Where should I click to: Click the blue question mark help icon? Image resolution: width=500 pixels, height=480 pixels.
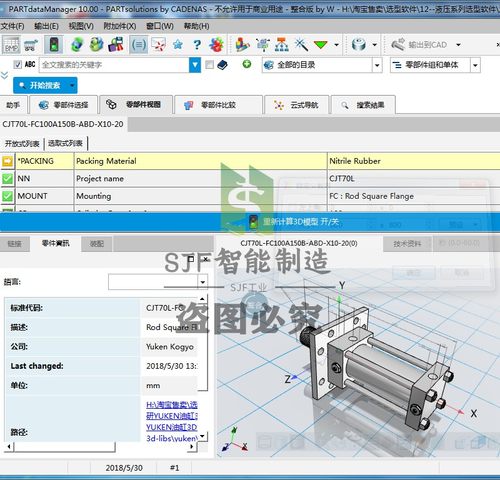pos(197,45)
